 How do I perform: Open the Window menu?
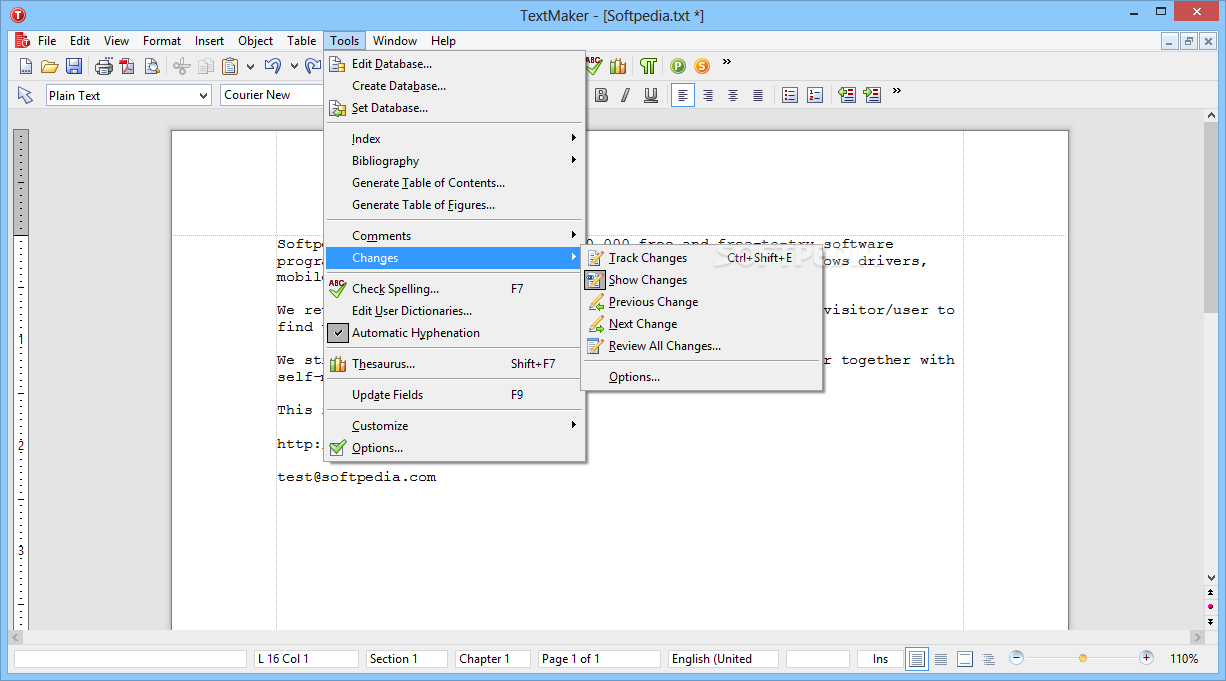click(395, 41)
